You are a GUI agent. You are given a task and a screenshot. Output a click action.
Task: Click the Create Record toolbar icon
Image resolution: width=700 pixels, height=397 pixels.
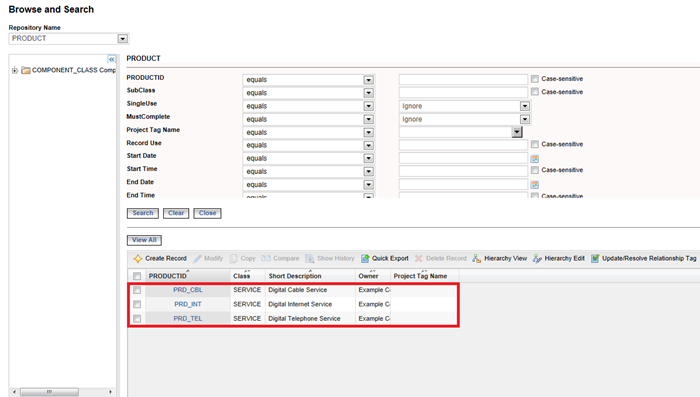click(138, 259)
